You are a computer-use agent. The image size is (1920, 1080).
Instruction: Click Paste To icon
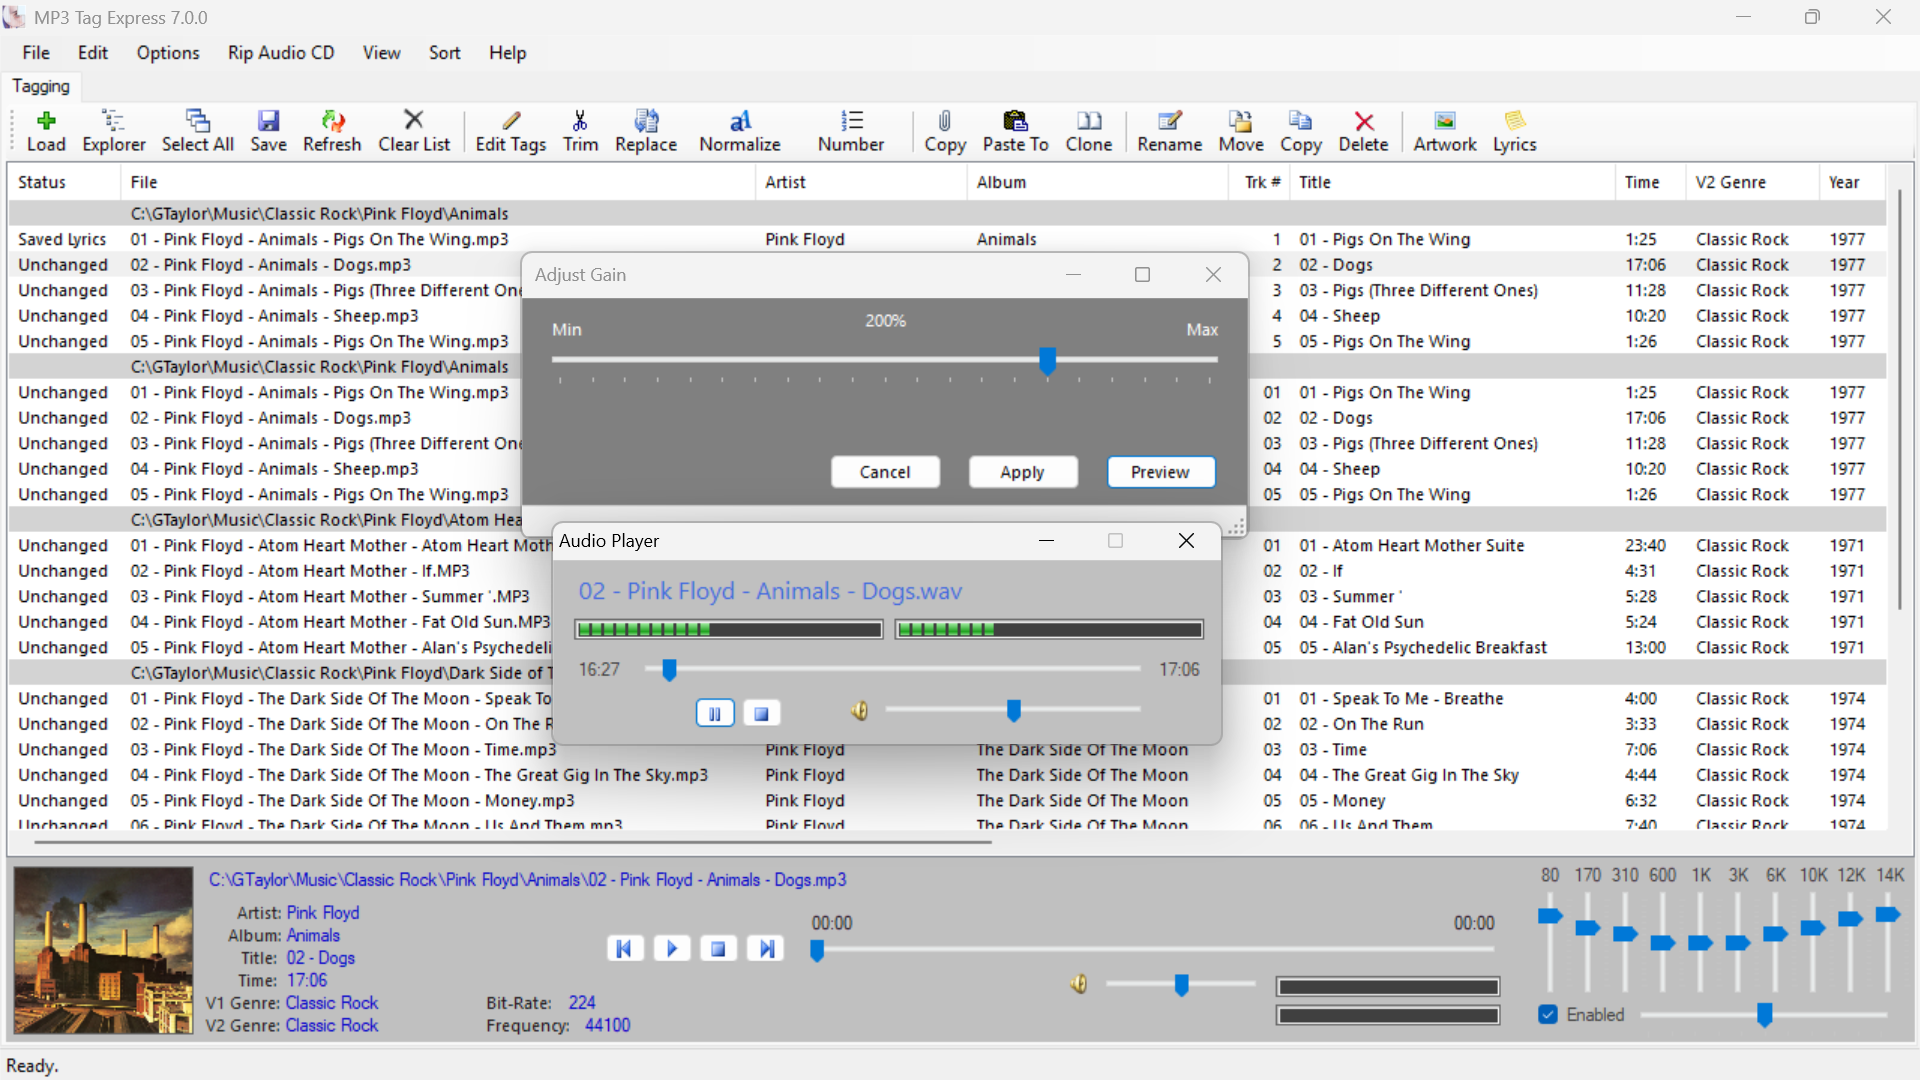1016,131
